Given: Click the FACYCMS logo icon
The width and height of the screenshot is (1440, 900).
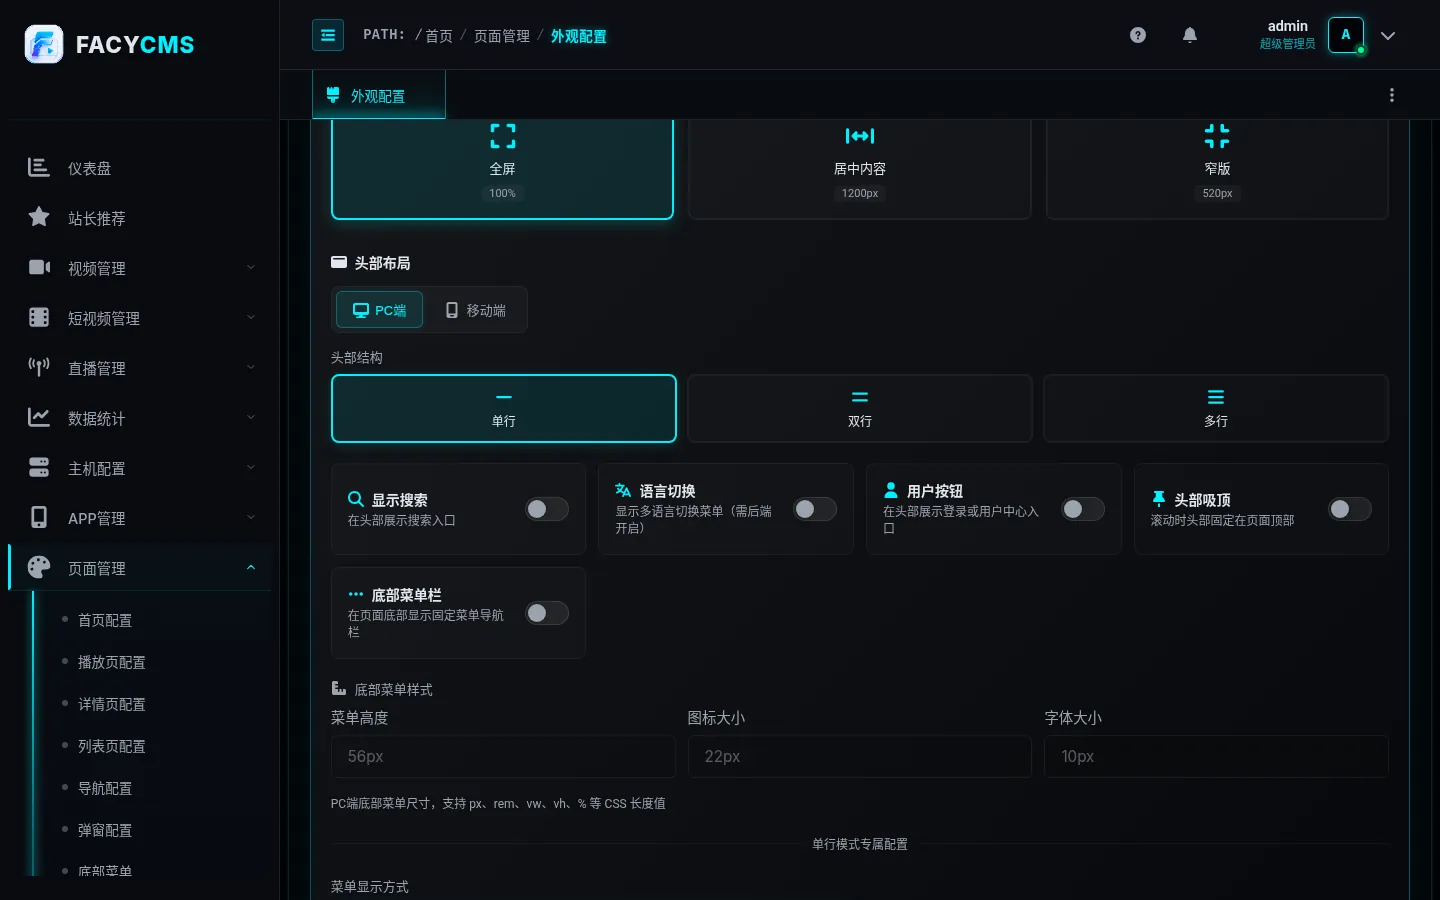Looking at the screenshot, I should [x=44, y=44].
